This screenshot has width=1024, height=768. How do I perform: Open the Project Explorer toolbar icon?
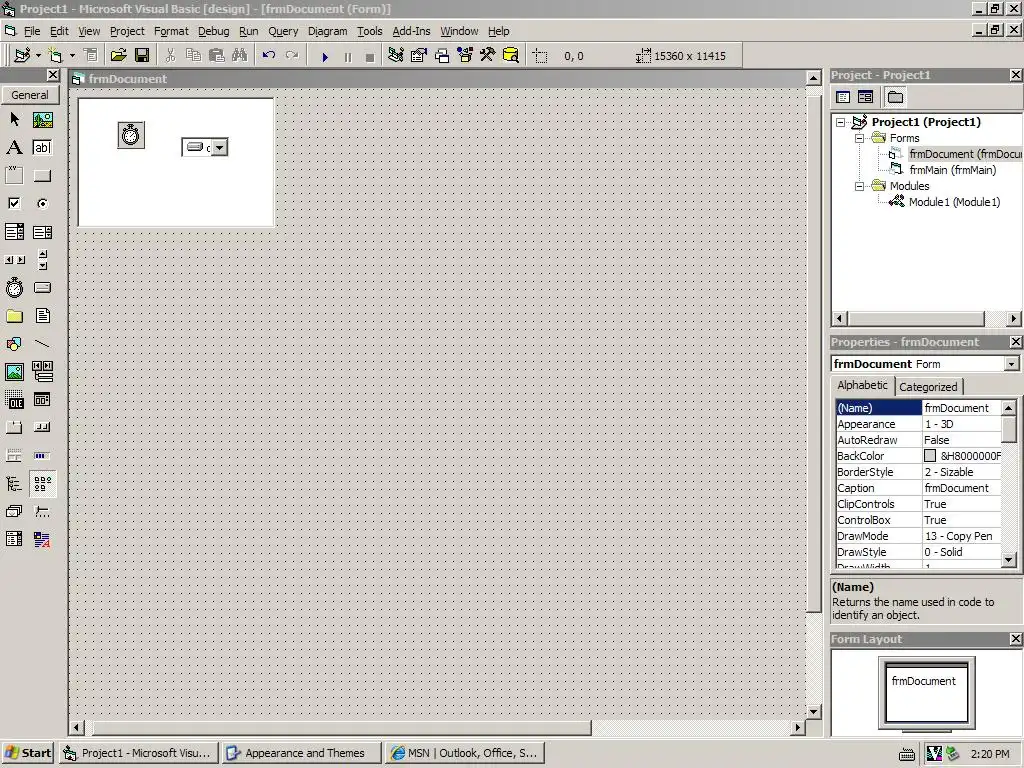[x=396, y=56]
